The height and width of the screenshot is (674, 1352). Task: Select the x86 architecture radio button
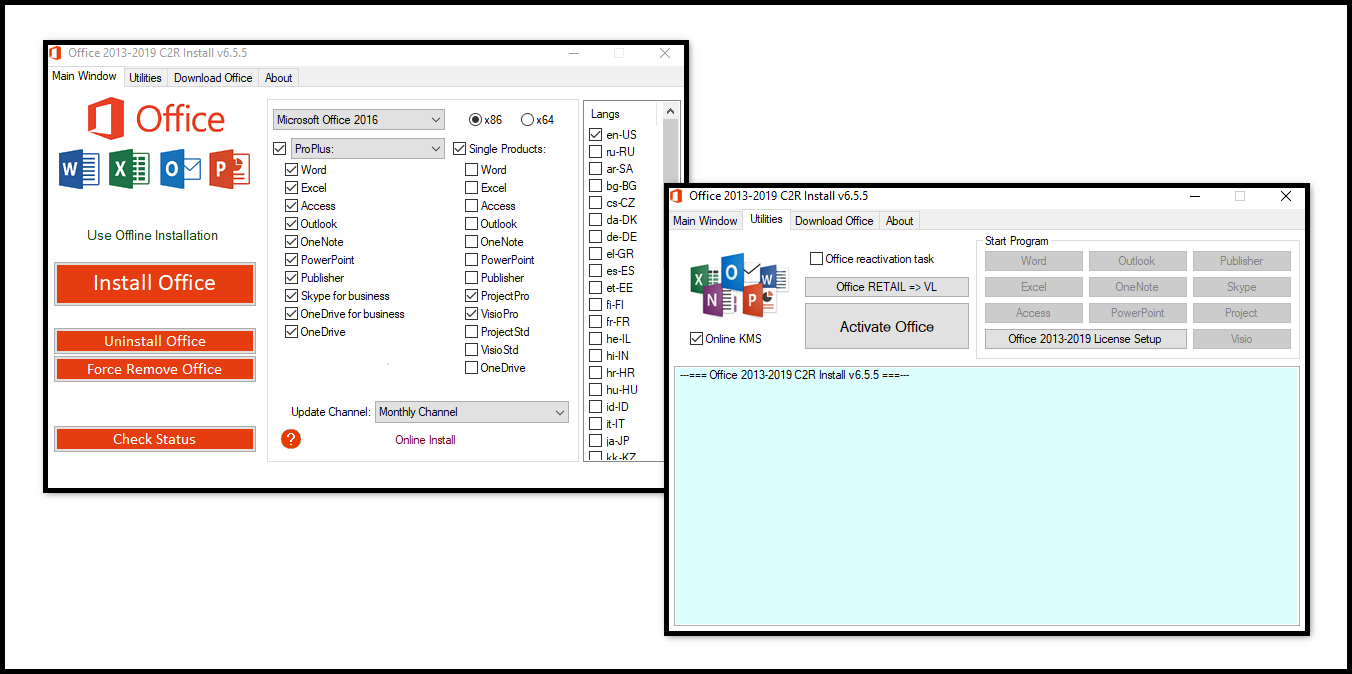click(475, 120)
